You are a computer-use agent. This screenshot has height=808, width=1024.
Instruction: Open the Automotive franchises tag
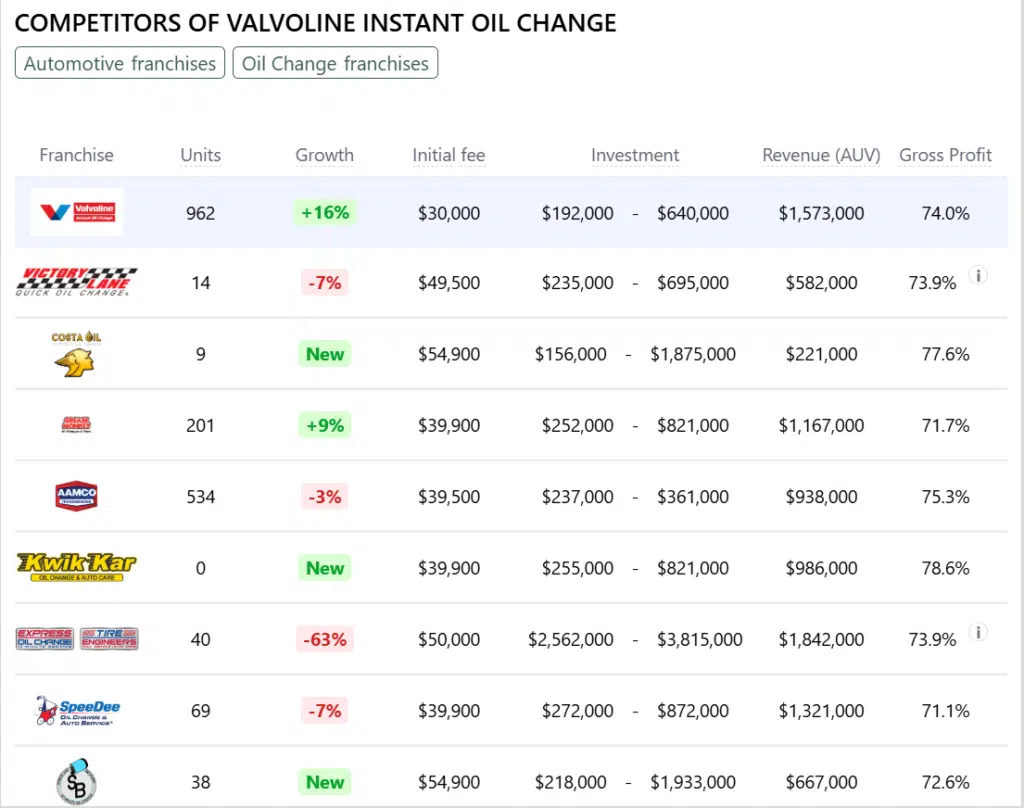tap(120, 63)
